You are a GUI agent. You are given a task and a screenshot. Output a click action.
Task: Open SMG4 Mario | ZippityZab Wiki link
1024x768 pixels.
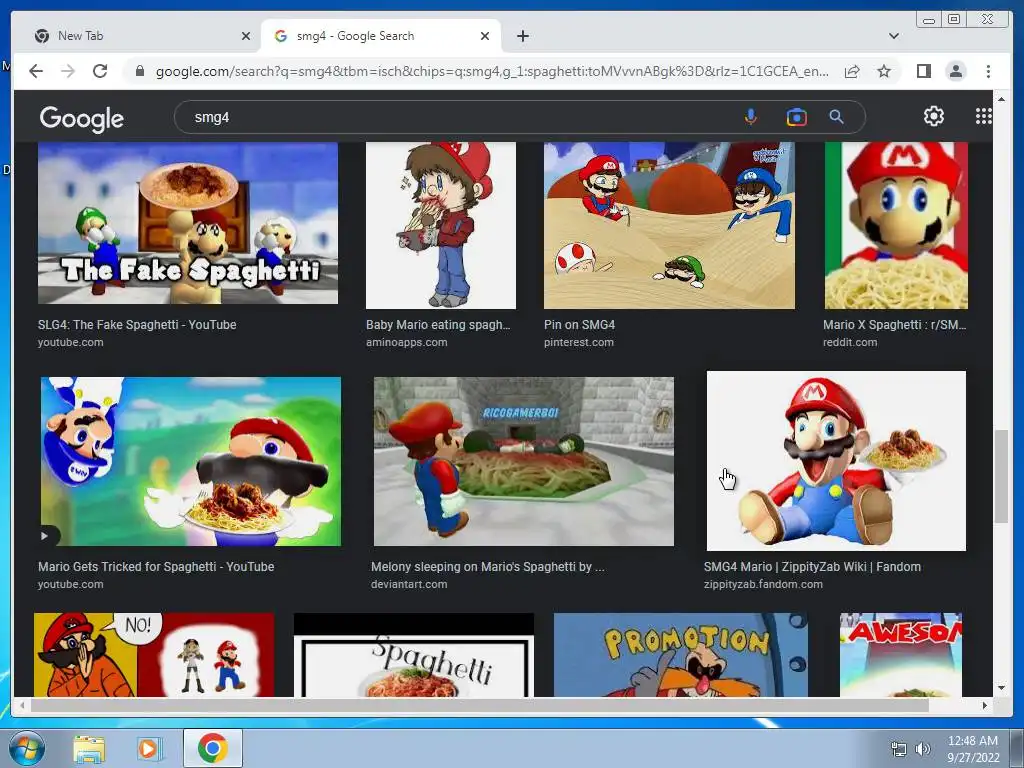[812, 567]
